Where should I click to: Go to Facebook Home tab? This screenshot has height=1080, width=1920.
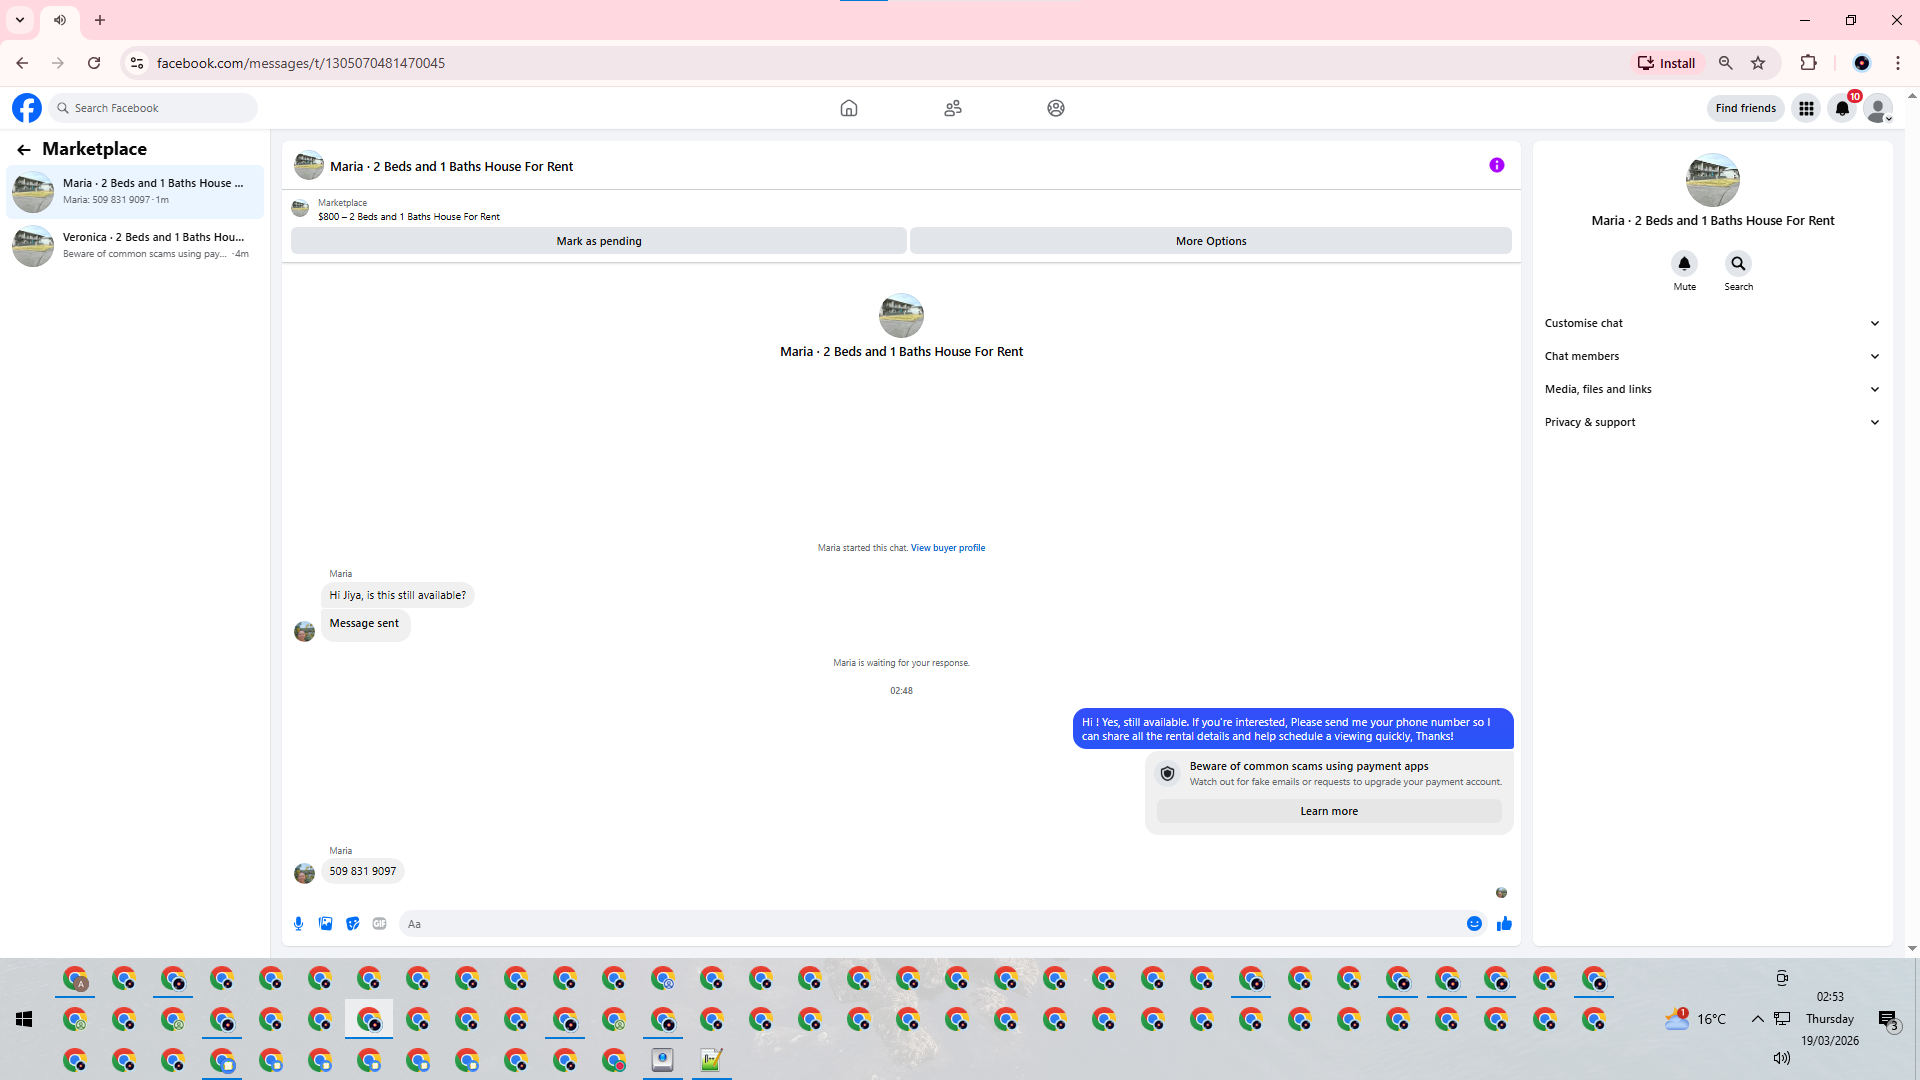[x=848, y=108]
